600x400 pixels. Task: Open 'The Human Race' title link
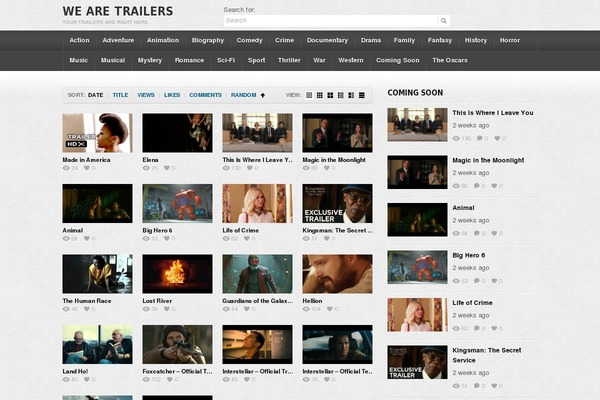[87, 301]
